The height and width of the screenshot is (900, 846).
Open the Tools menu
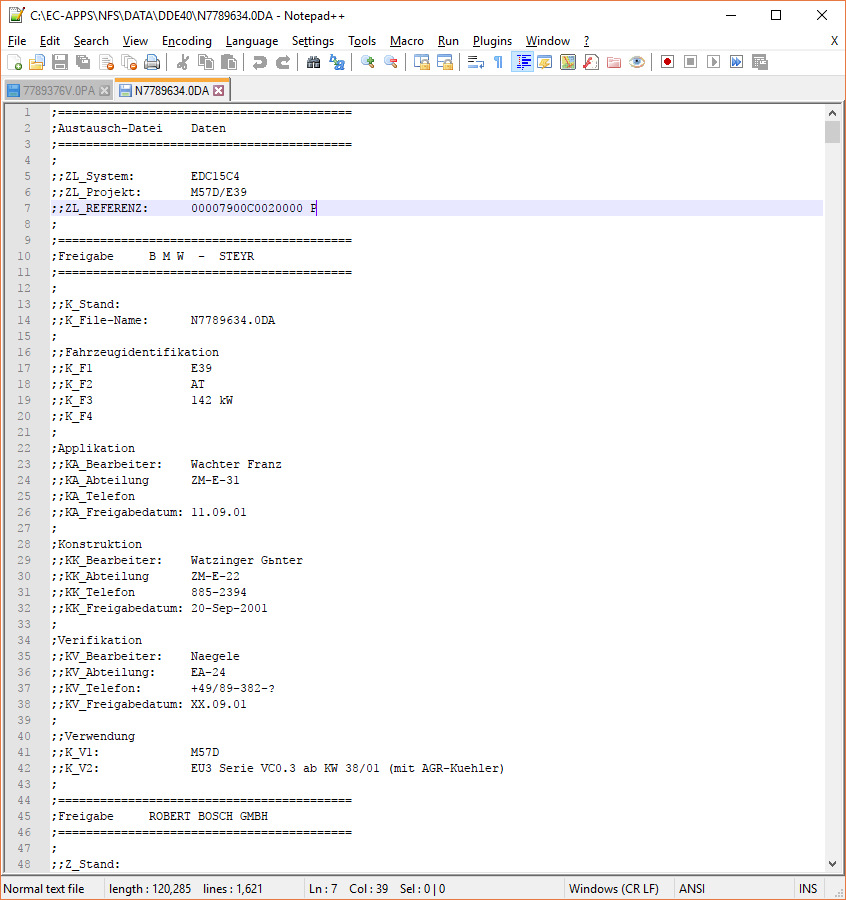pyautogui.click(x=362, y=41)
